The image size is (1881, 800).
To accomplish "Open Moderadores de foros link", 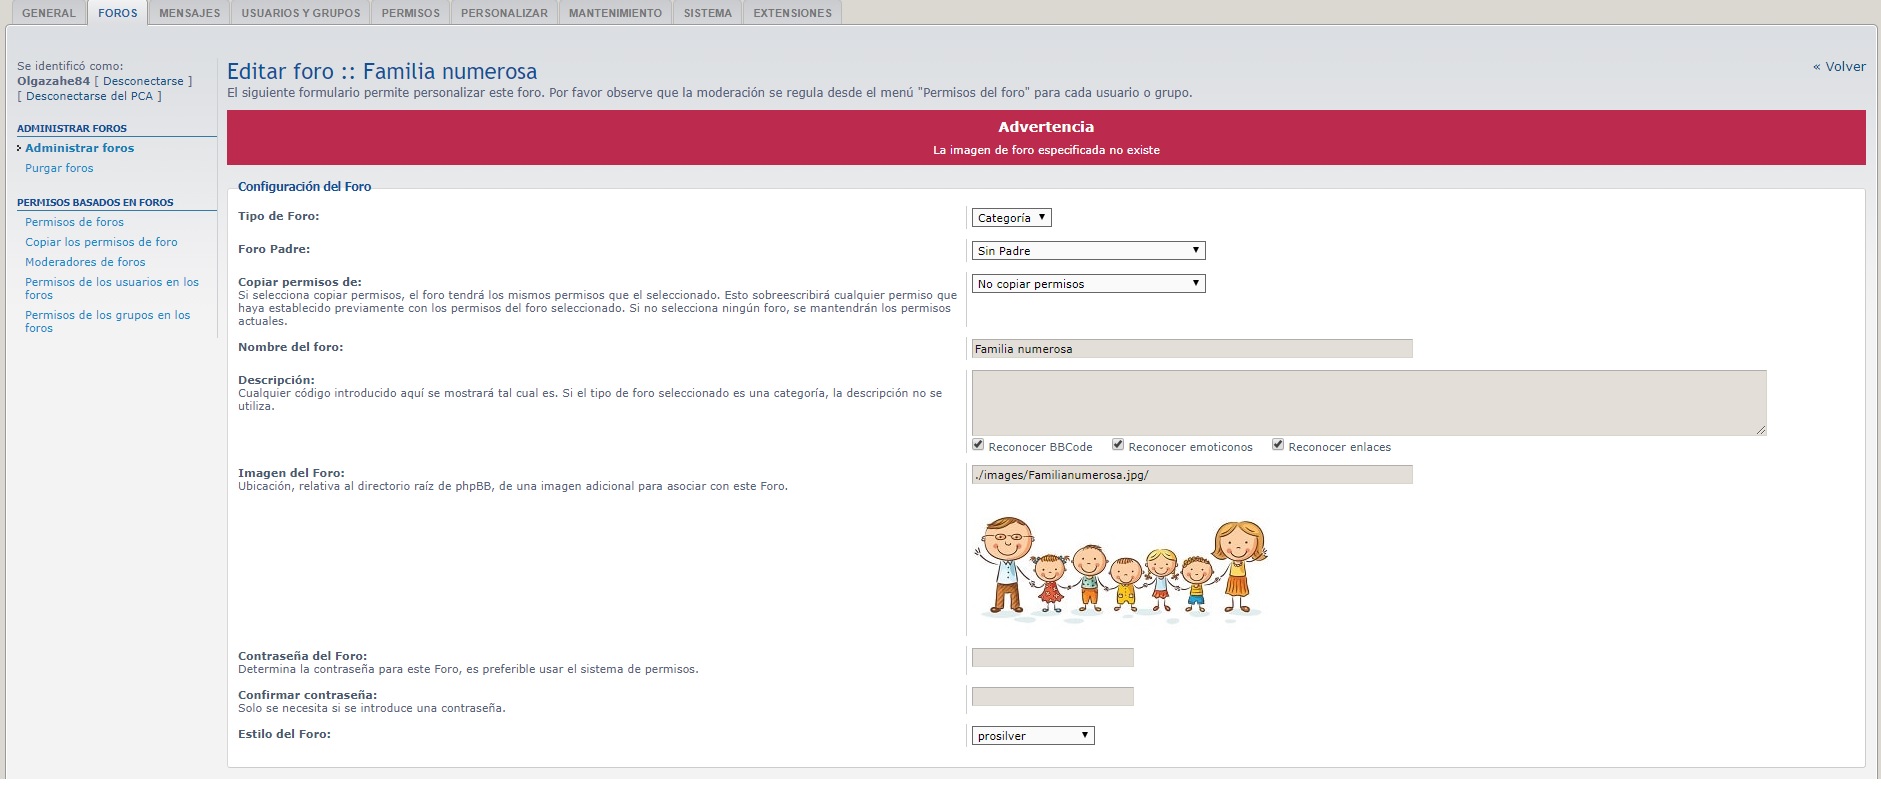I will pyautogui.click(x=85, y=262).
